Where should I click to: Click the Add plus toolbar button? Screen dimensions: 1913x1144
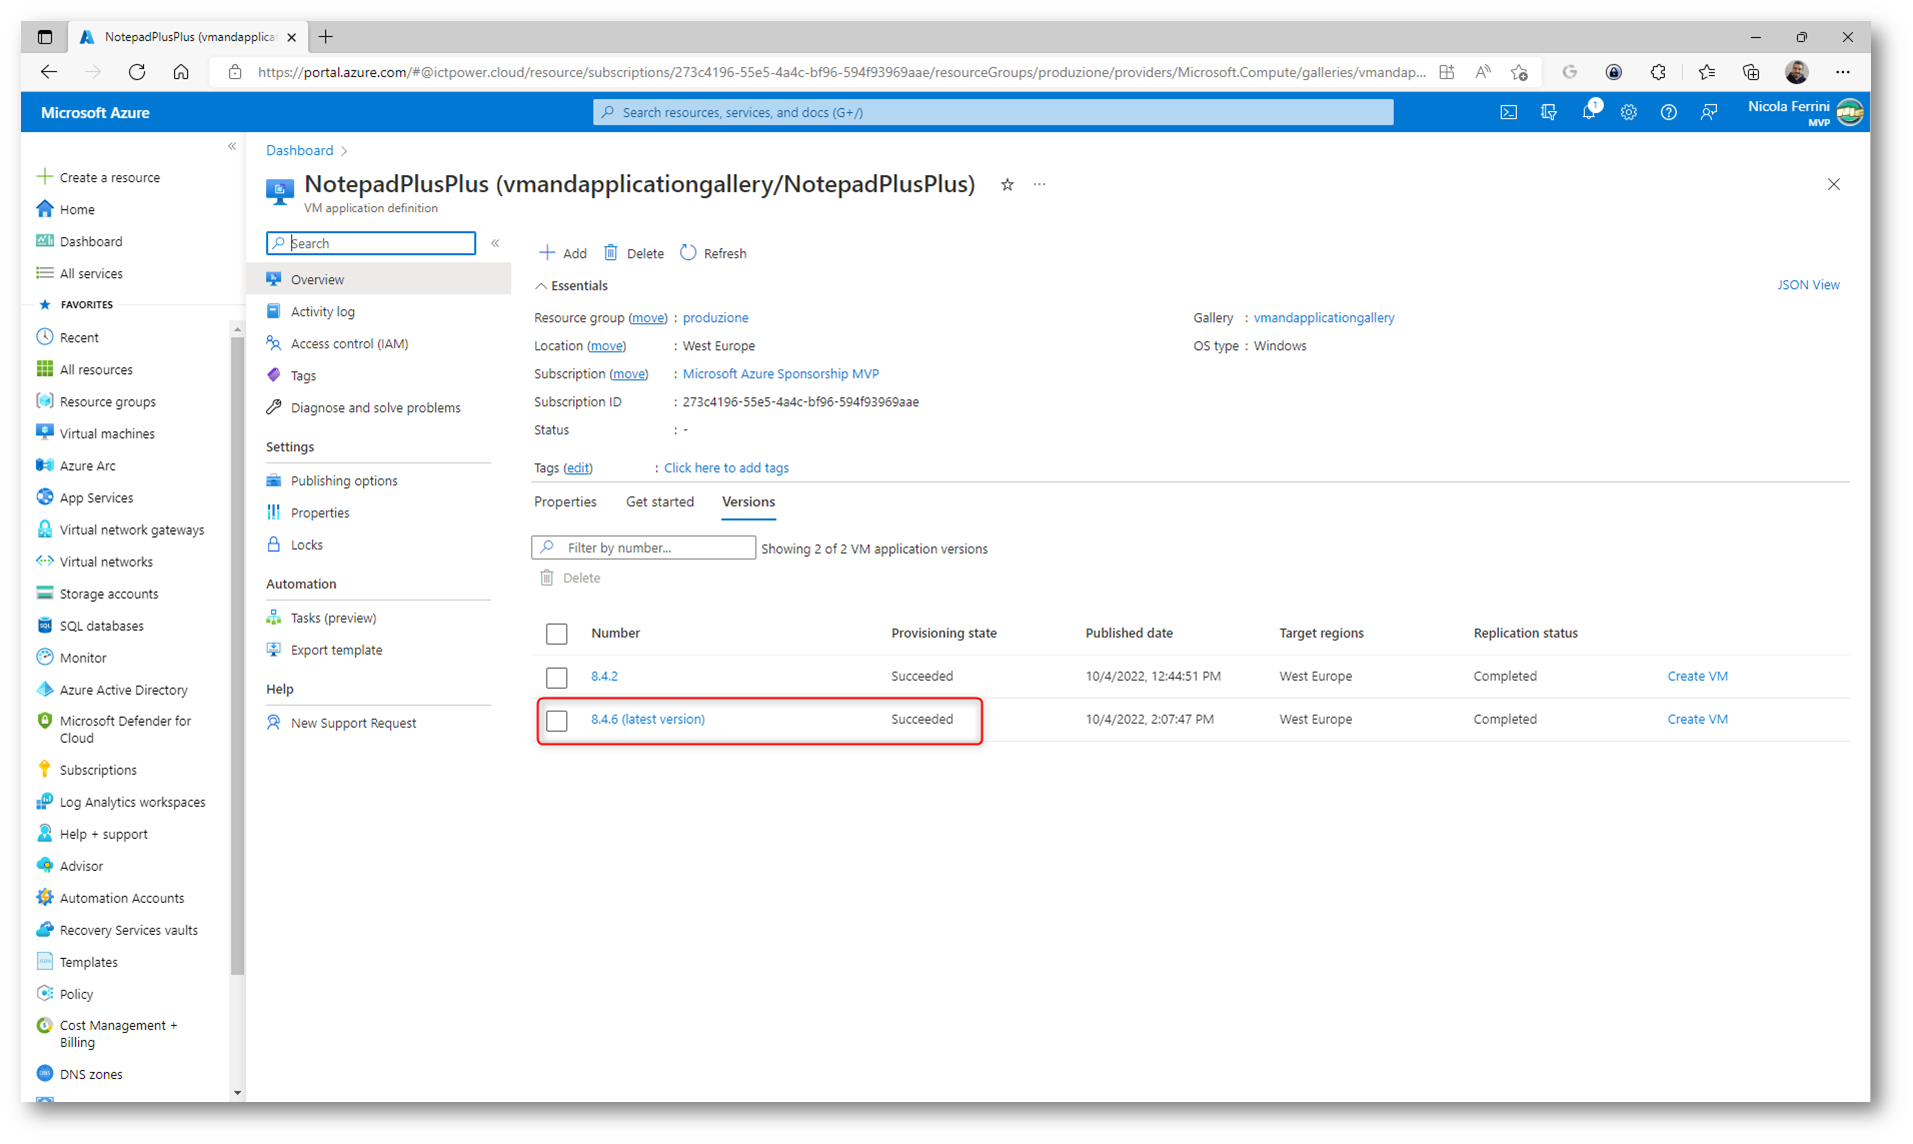pos(563,253)
